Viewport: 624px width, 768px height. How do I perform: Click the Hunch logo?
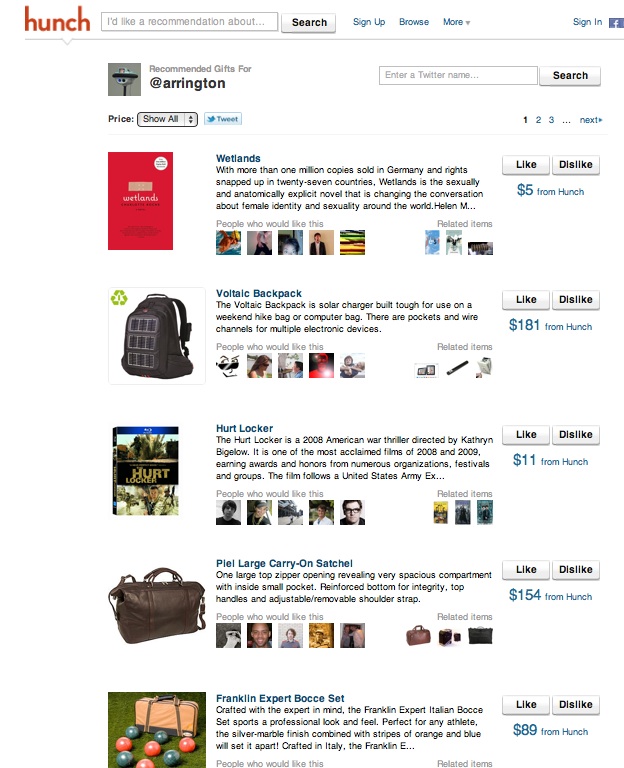(57, 20)
